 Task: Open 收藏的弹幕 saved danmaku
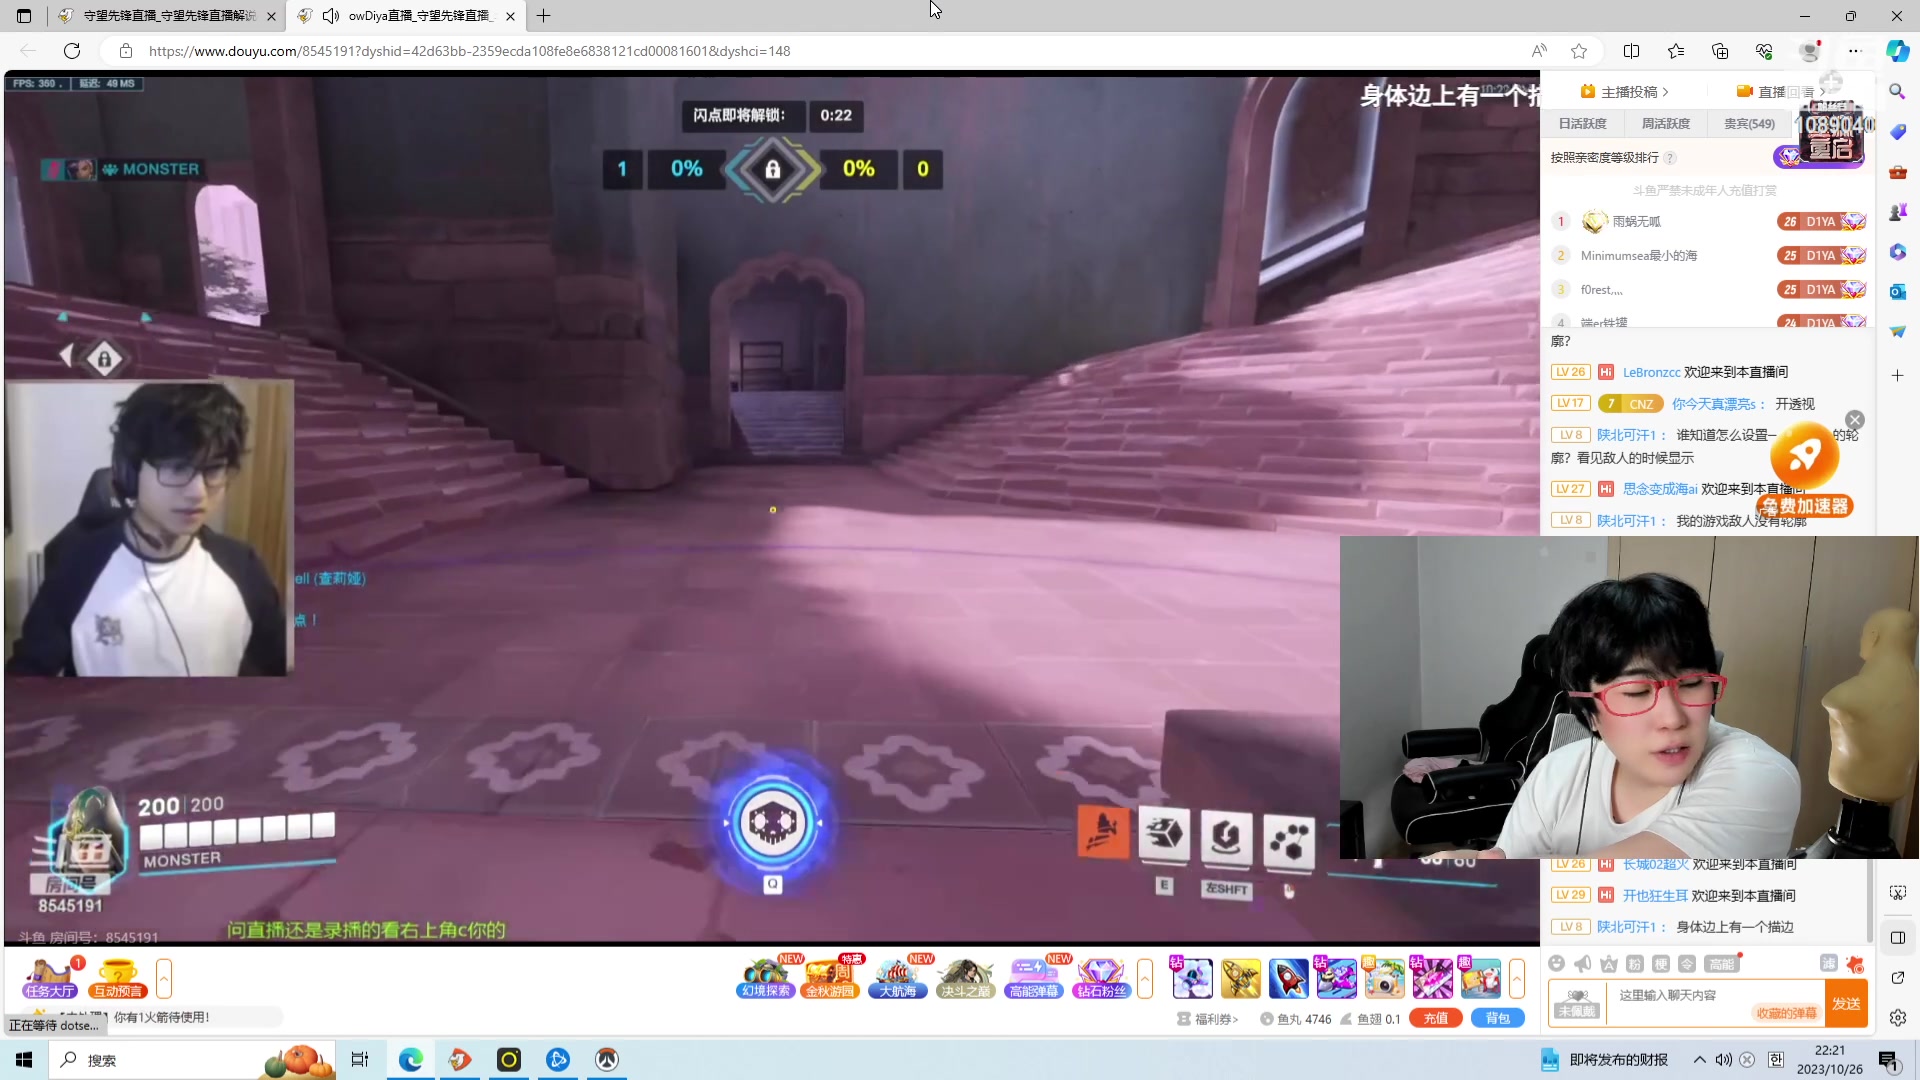[1786, 1013]
